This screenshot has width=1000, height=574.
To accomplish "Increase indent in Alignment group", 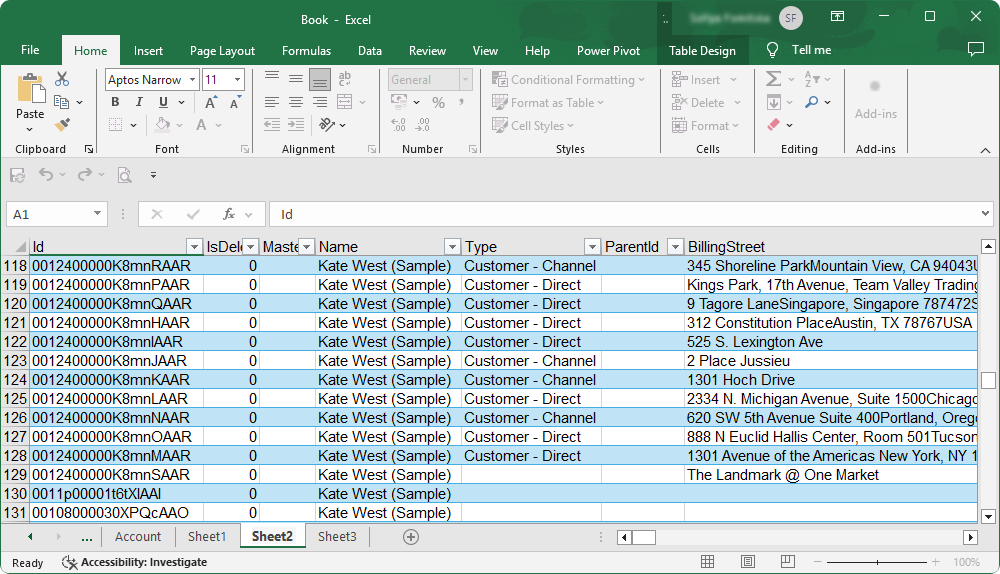I will pos(295,125).
